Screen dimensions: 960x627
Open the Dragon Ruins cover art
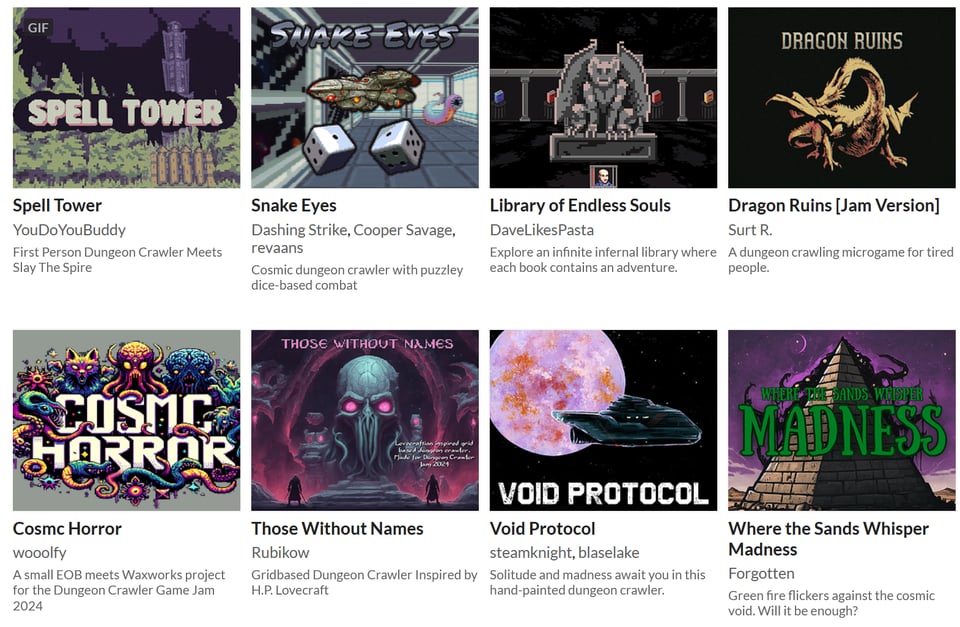pos(841,97)
